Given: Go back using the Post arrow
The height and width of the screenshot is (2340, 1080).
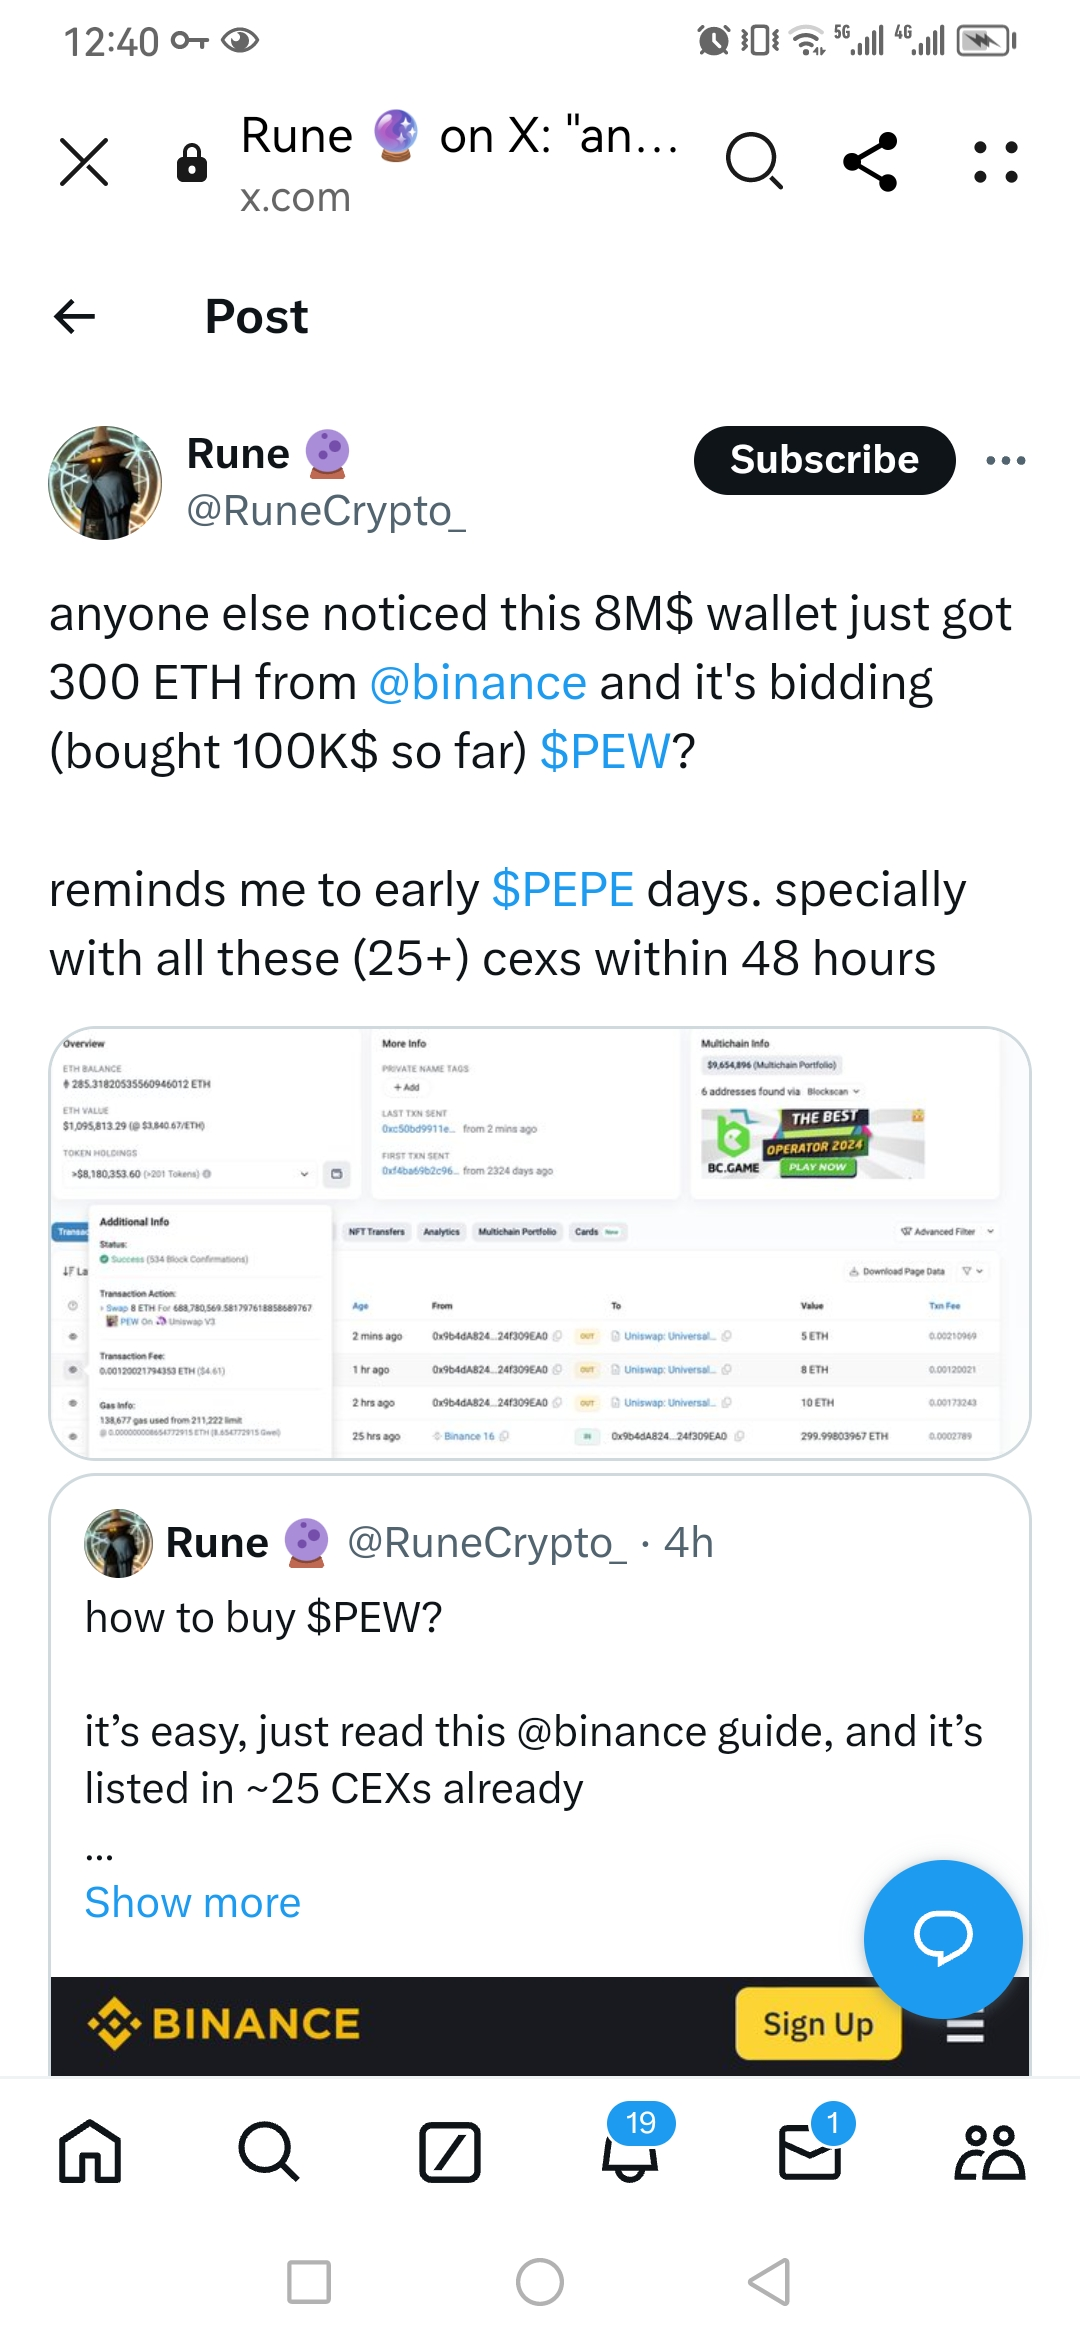Looking at the screenshot, I should click(x=75, y=317).
